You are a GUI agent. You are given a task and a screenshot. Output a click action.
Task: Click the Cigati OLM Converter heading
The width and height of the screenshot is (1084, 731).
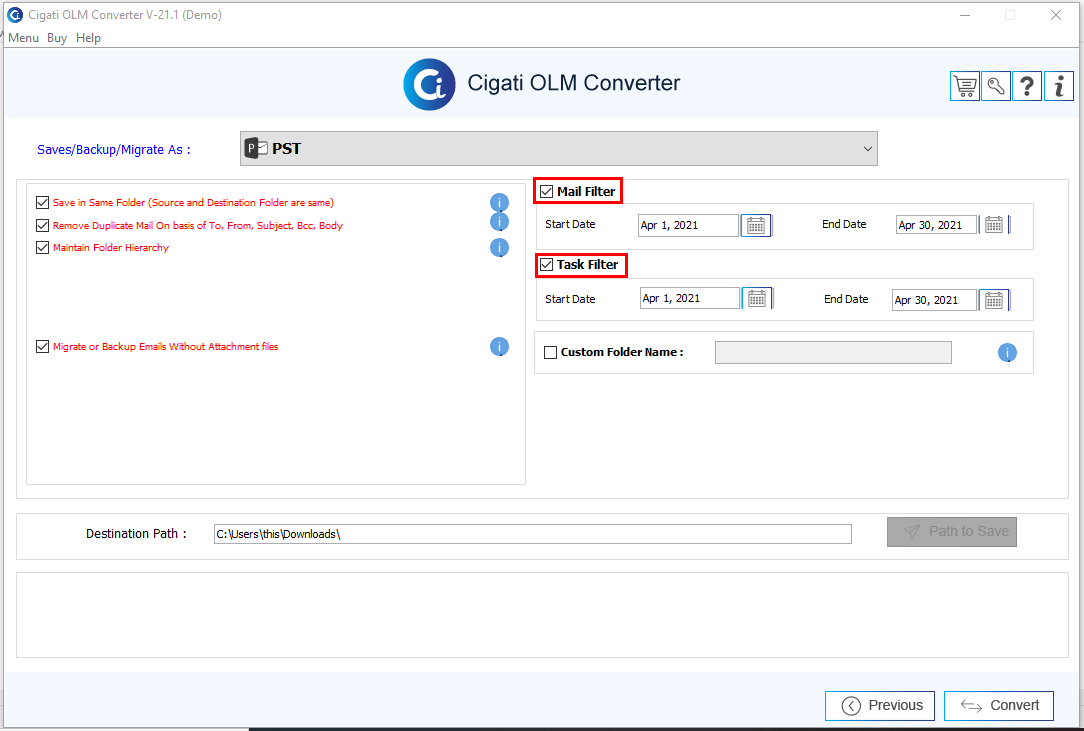tap(574, 83)
